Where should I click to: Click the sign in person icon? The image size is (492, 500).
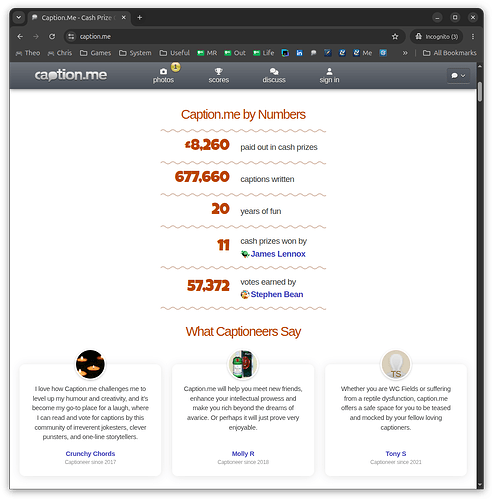click(x=329, y=71)
